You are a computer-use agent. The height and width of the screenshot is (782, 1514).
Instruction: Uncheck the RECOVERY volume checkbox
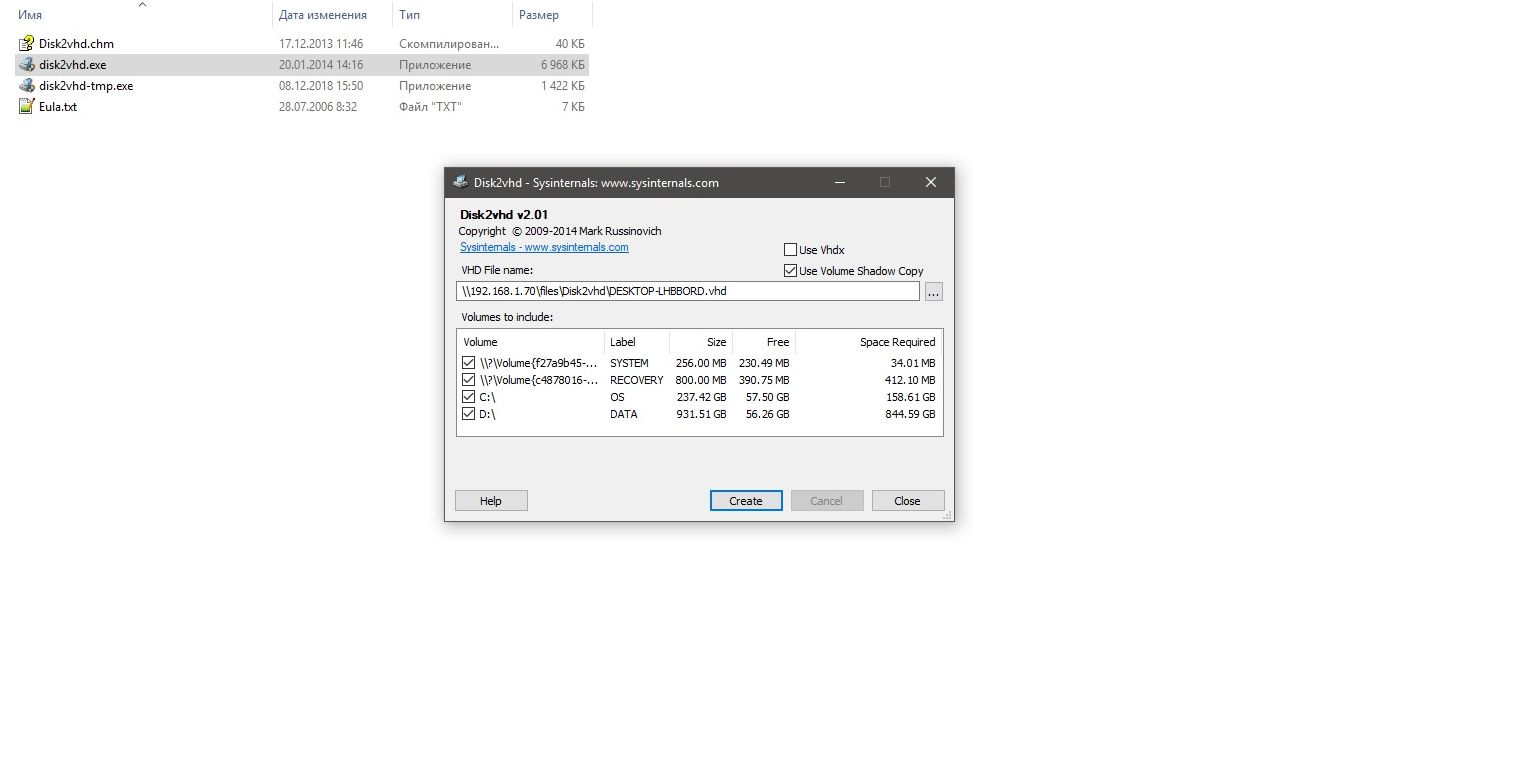469,380
